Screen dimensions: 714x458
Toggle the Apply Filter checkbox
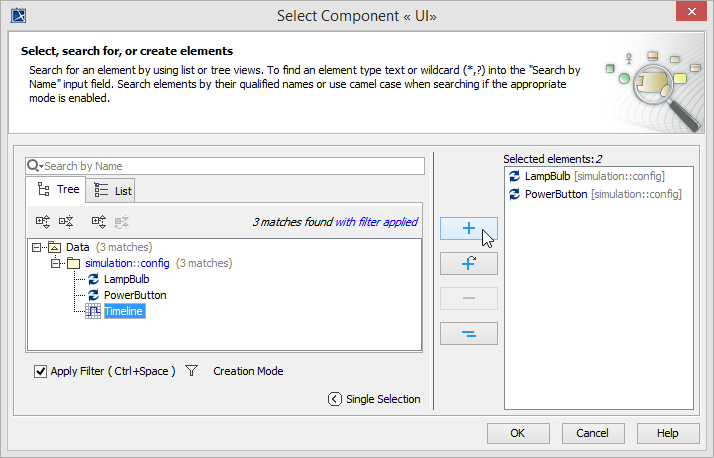(41, 371)
